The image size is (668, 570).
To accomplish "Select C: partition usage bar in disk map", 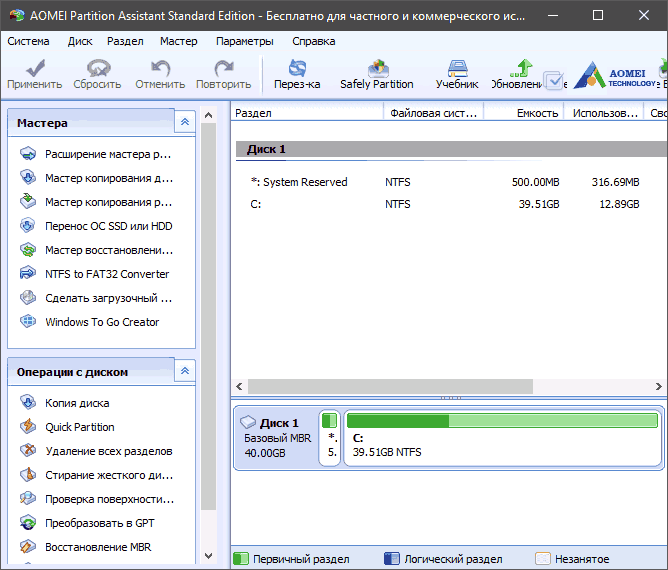I will click(502, 421).
